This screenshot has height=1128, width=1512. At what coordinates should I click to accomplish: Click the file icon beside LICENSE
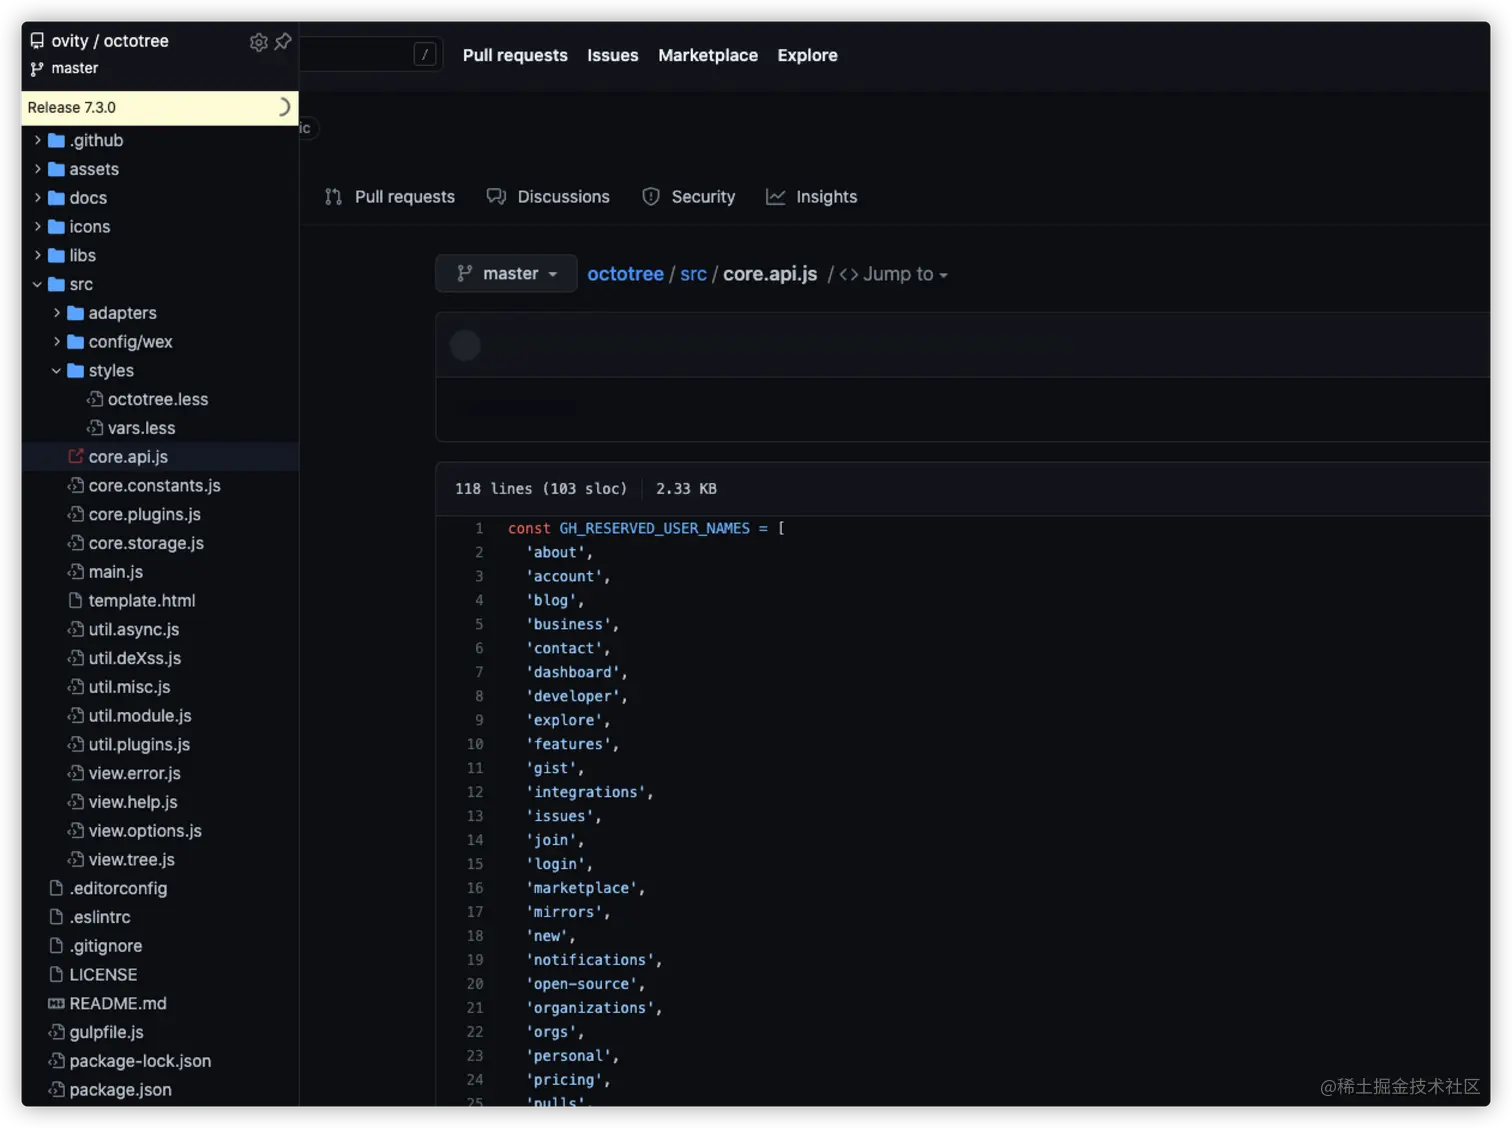57,975
